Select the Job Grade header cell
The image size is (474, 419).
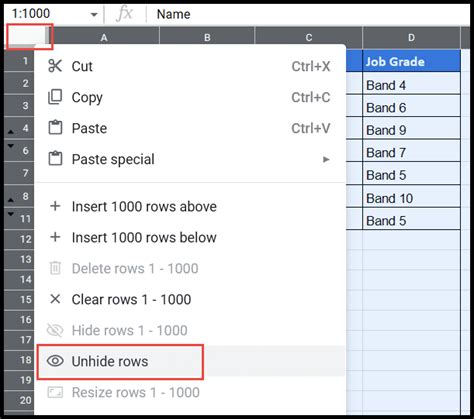coord(411,61)
